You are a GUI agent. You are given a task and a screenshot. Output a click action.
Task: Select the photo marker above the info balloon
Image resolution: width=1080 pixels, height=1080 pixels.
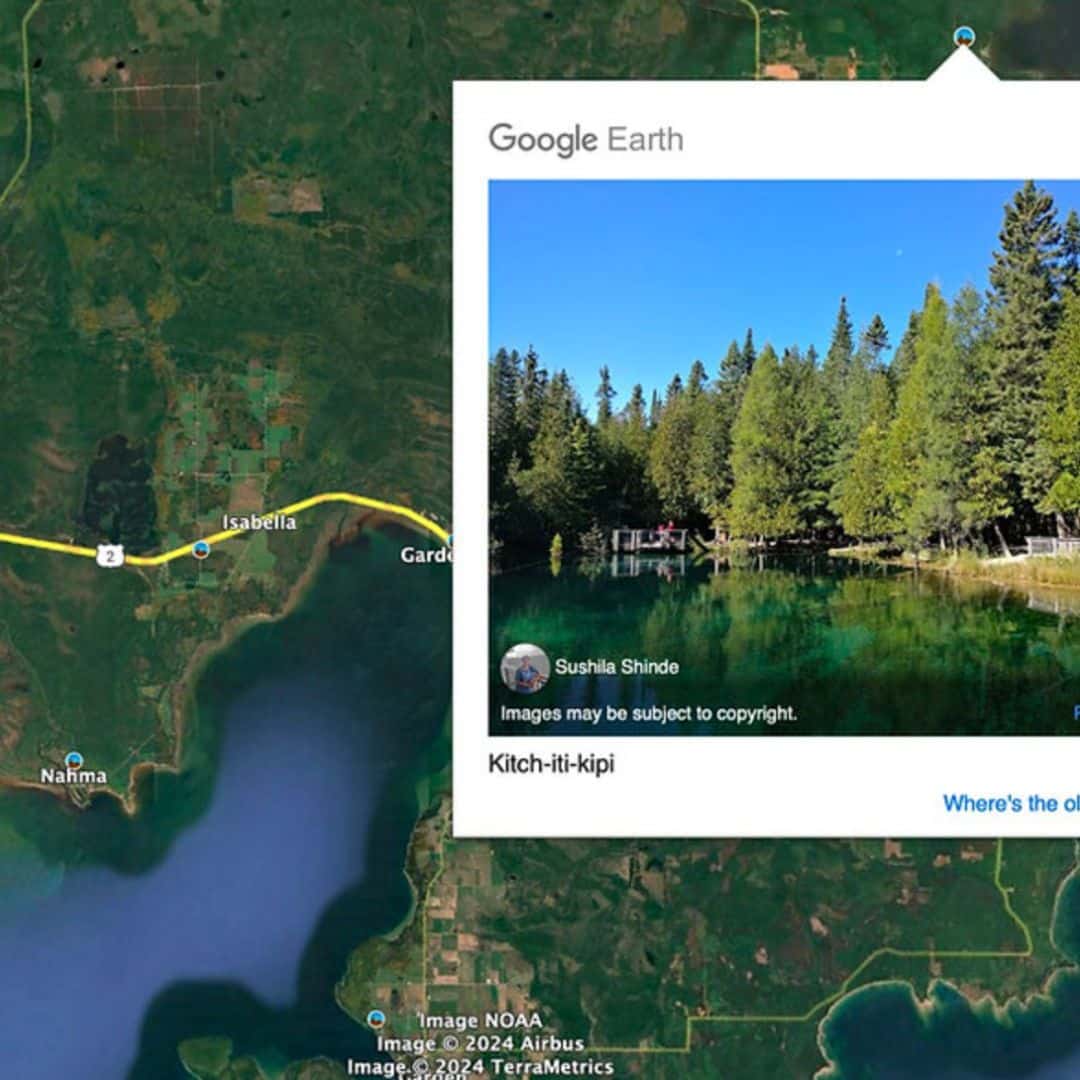(964, 36)
